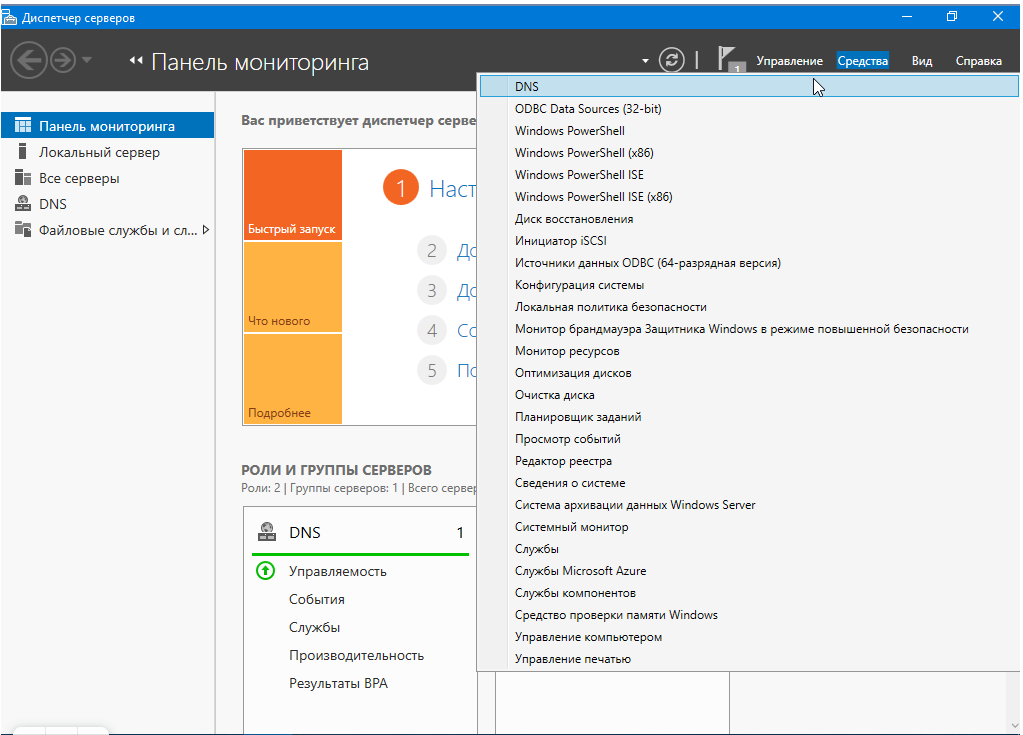The height and width of the screenshot is (735, 1023).
Task: Choose Редактор реестра menu entry
Action: pos(749,461)
